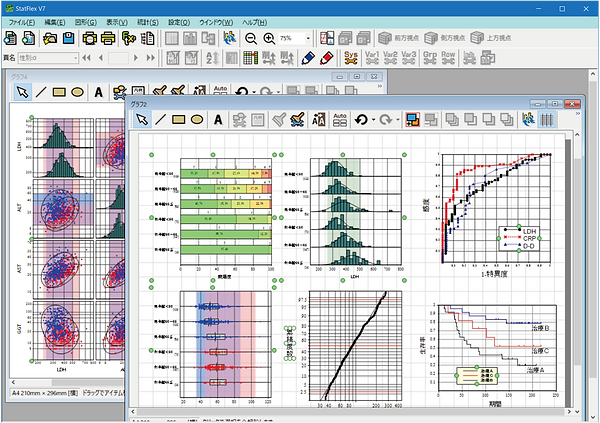600x423 pixels.
Task: Toggle the blue pen marker tool
Action: pyautogui.click(x=308, y=58)
